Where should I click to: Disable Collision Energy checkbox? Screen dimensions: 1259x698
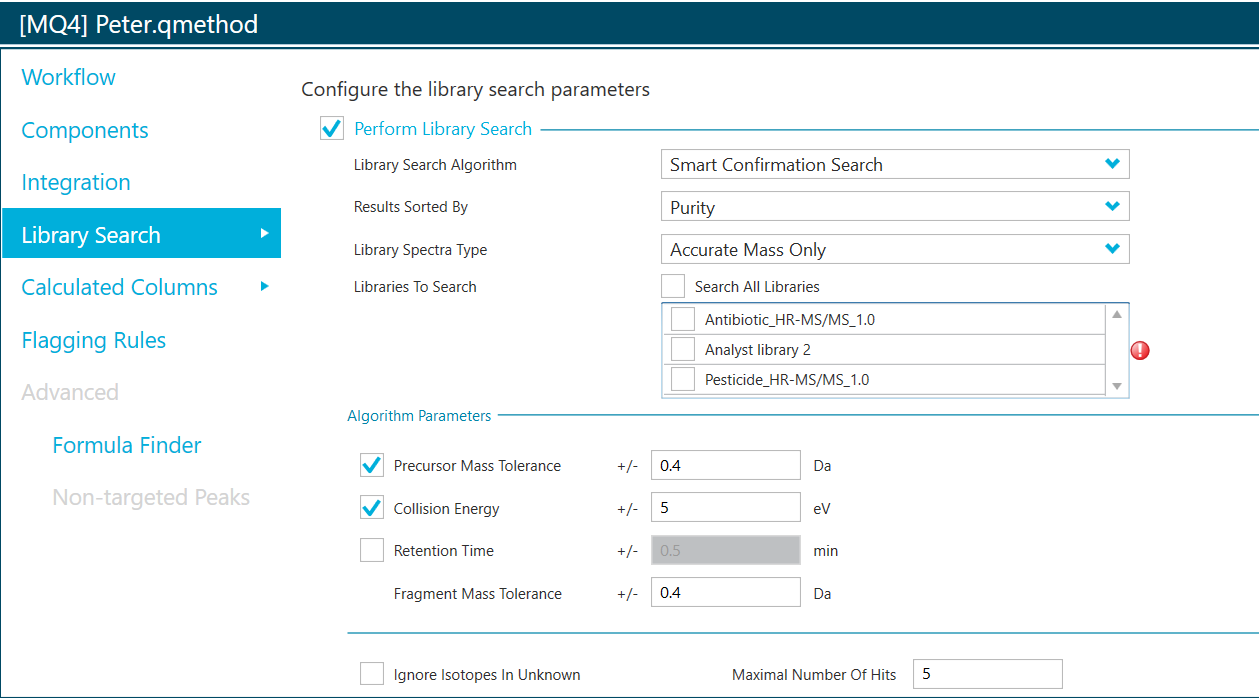pyautogui.click(x=372, y=508)
